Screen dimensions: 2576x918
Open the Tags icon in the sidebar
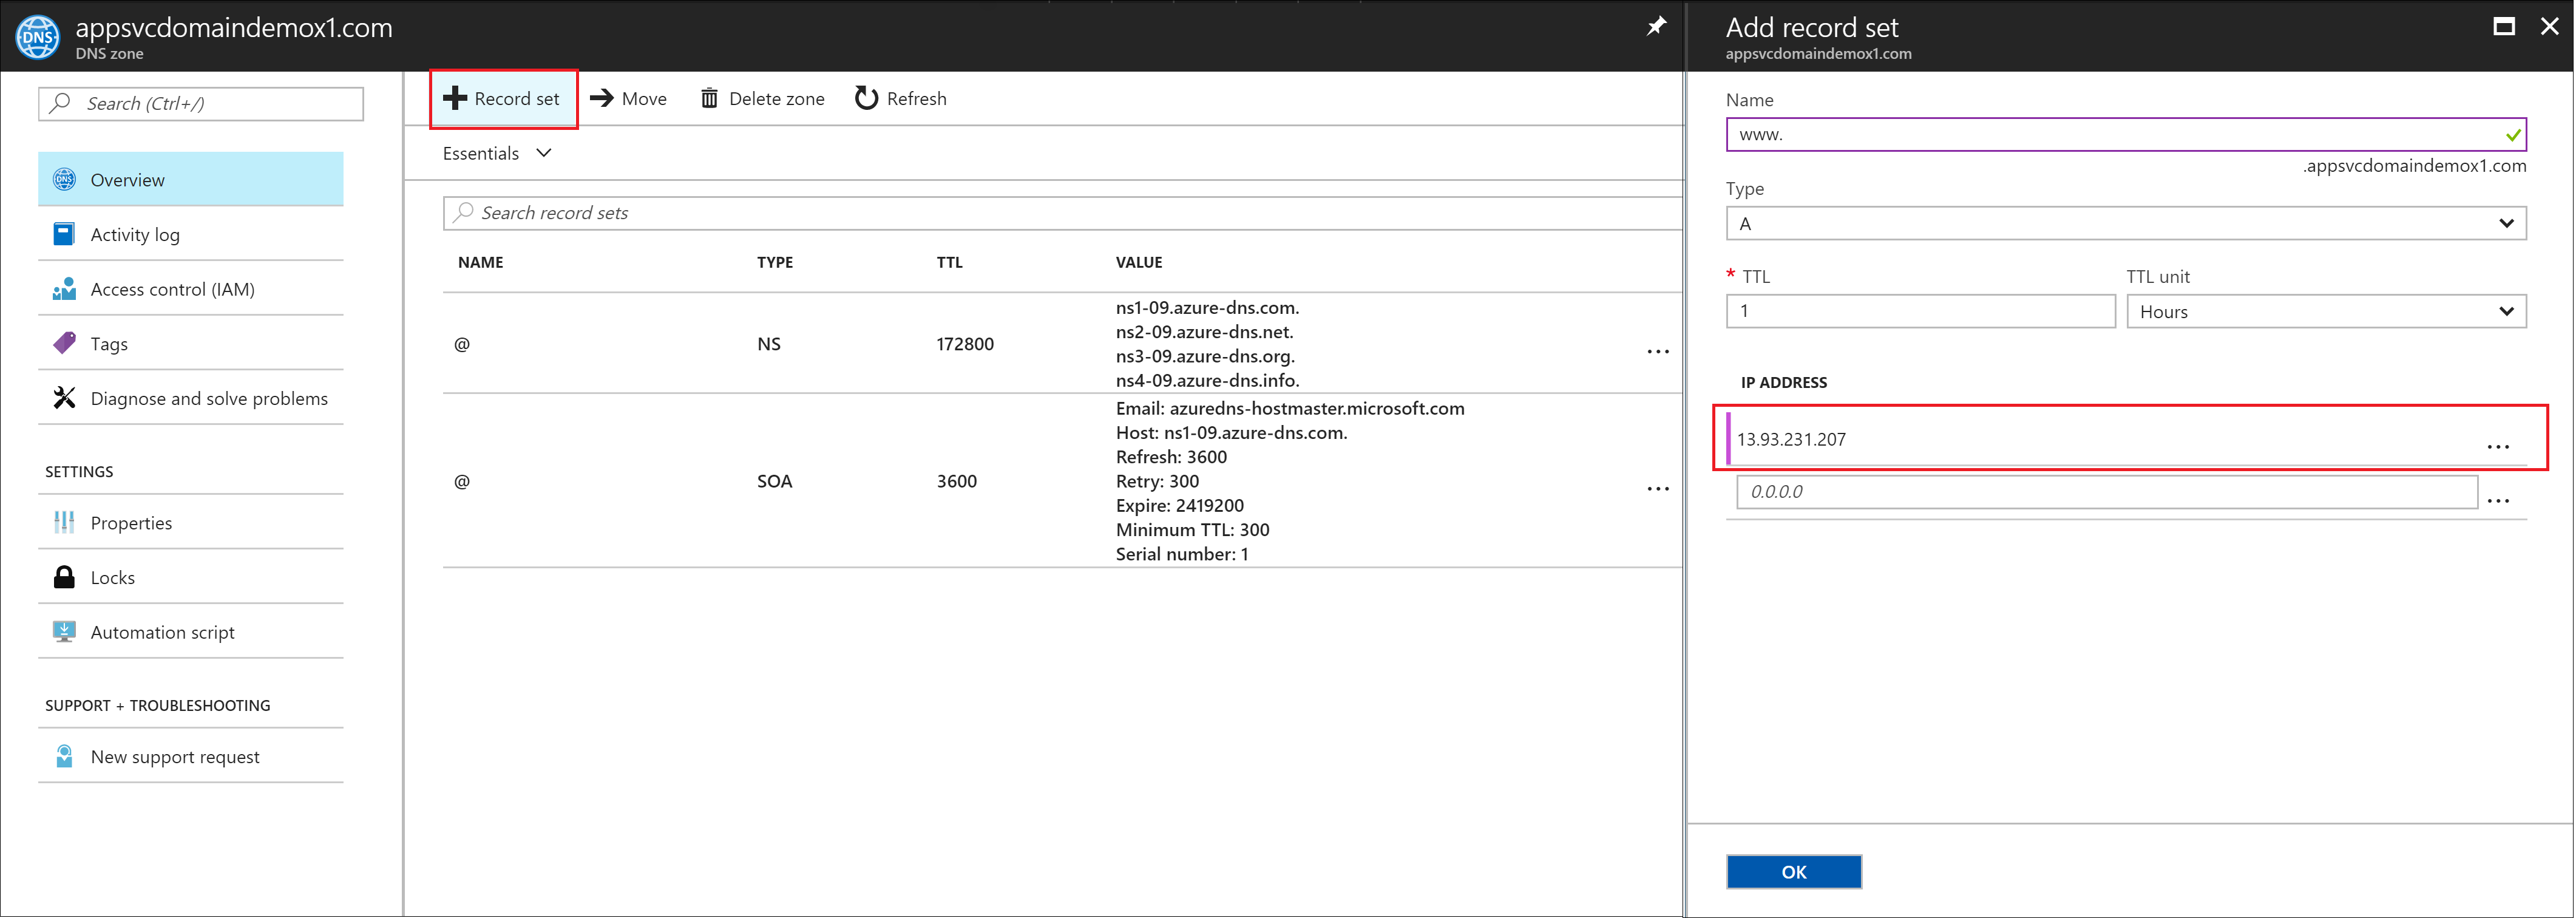tap(65, 343)
